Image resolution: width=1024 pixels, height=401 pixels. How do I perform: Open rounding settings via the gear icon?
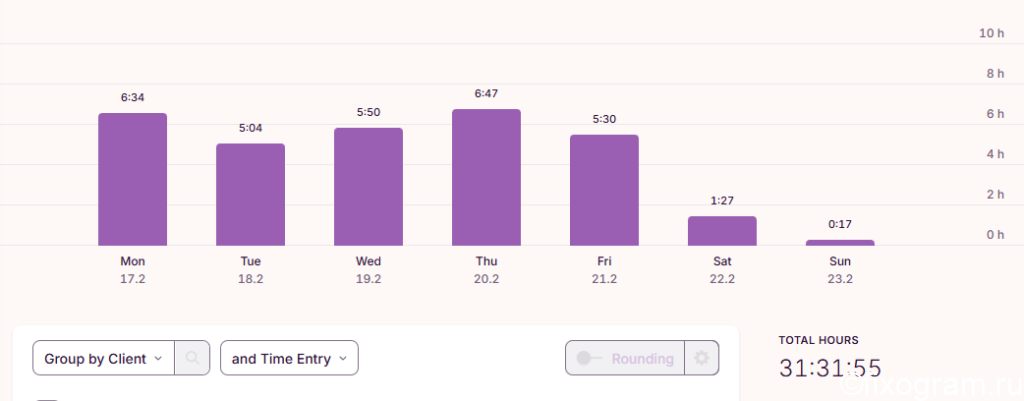point(701,358)
